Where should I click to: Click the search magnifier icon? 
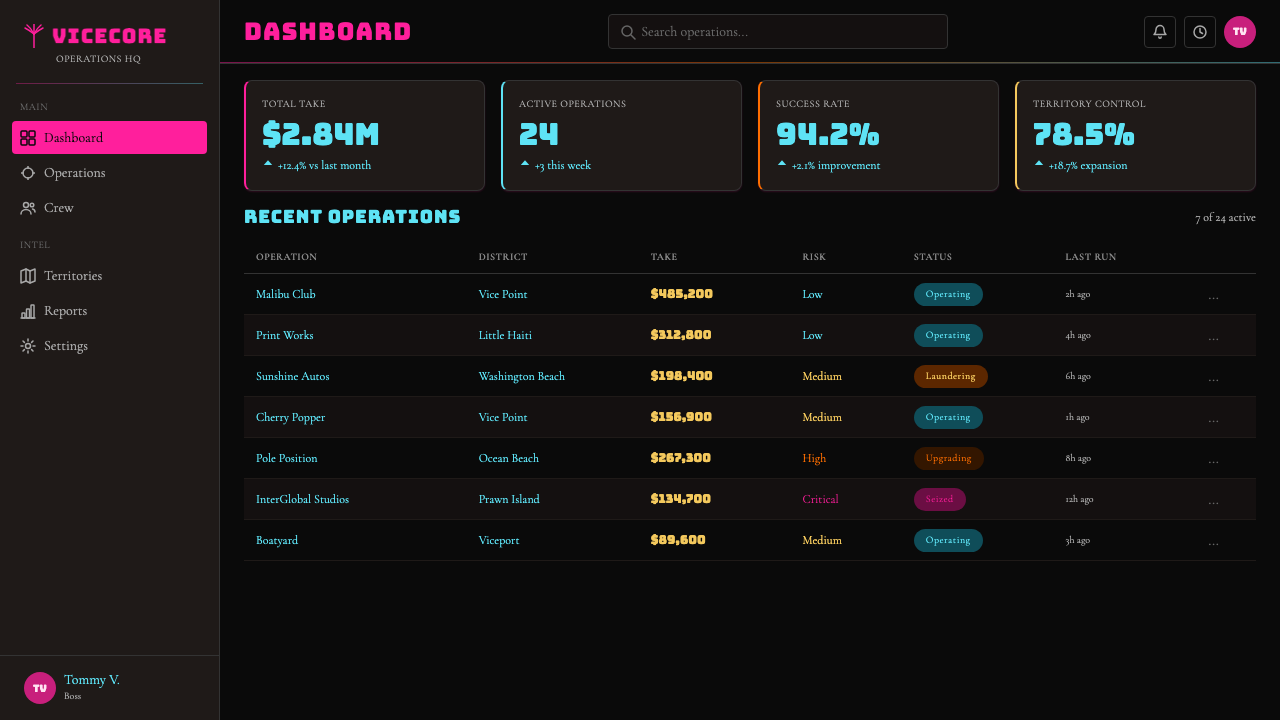coord(628,32)
